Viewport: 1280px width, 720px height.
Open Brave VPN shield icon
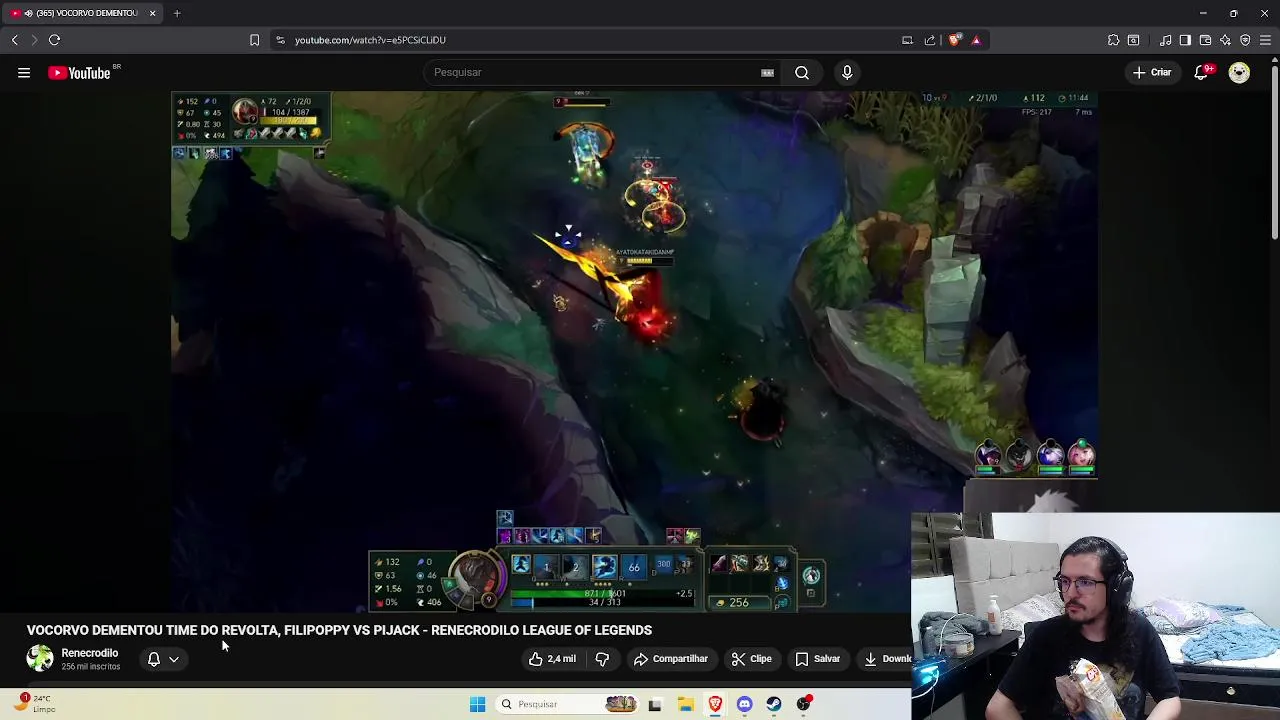point(1245,40)
